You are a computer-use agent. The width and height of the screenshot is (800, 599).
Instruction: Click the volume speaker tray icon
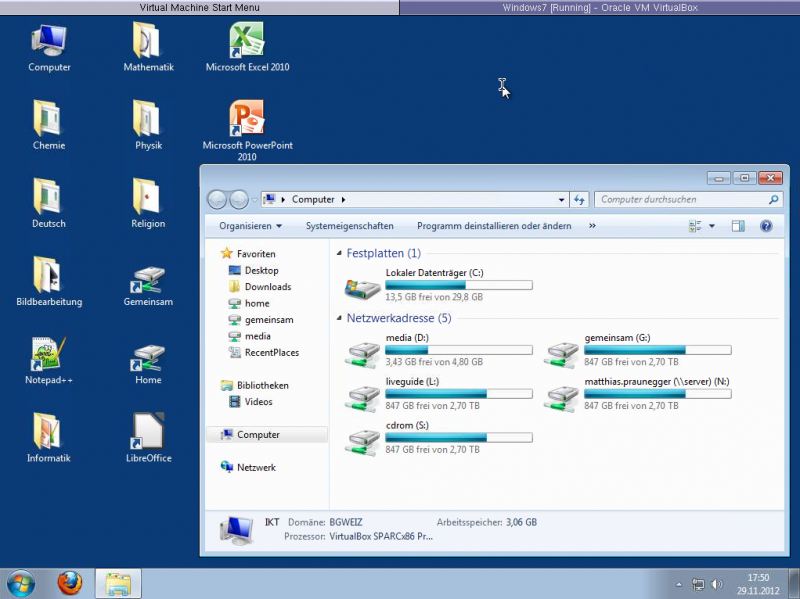click(x=717, y=584)
